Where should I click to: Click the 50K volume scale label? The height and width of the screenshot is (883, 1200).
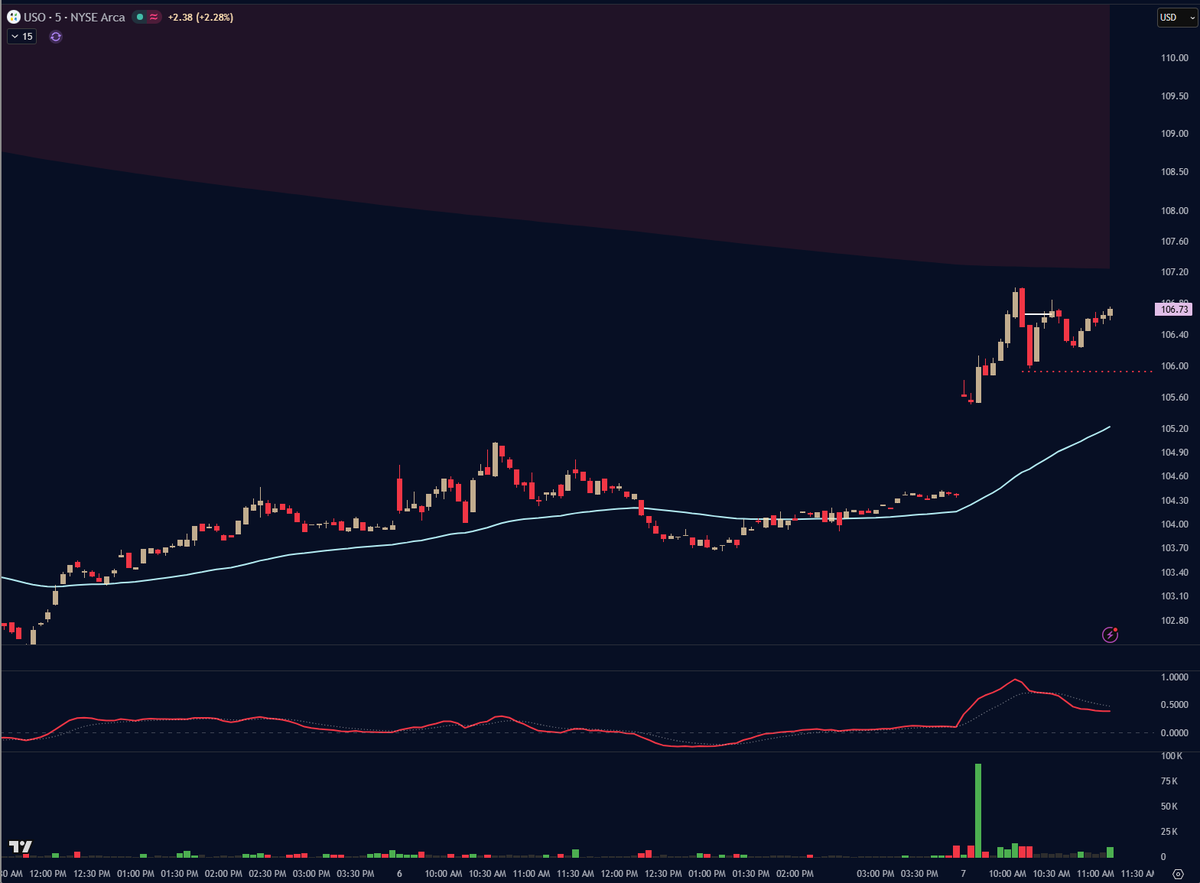(x=1169, y=806)
